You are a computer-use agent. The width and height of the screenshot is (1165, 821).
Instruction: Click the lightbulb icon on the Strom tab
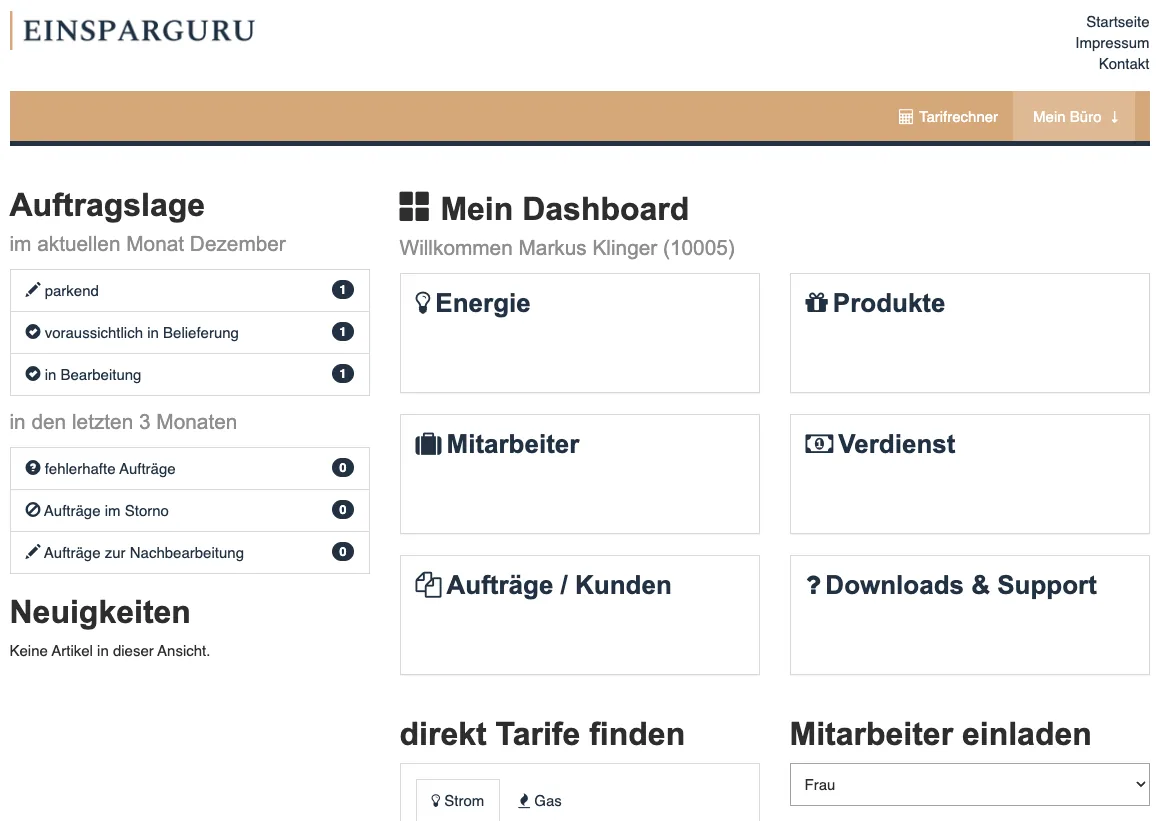point(435,801)
